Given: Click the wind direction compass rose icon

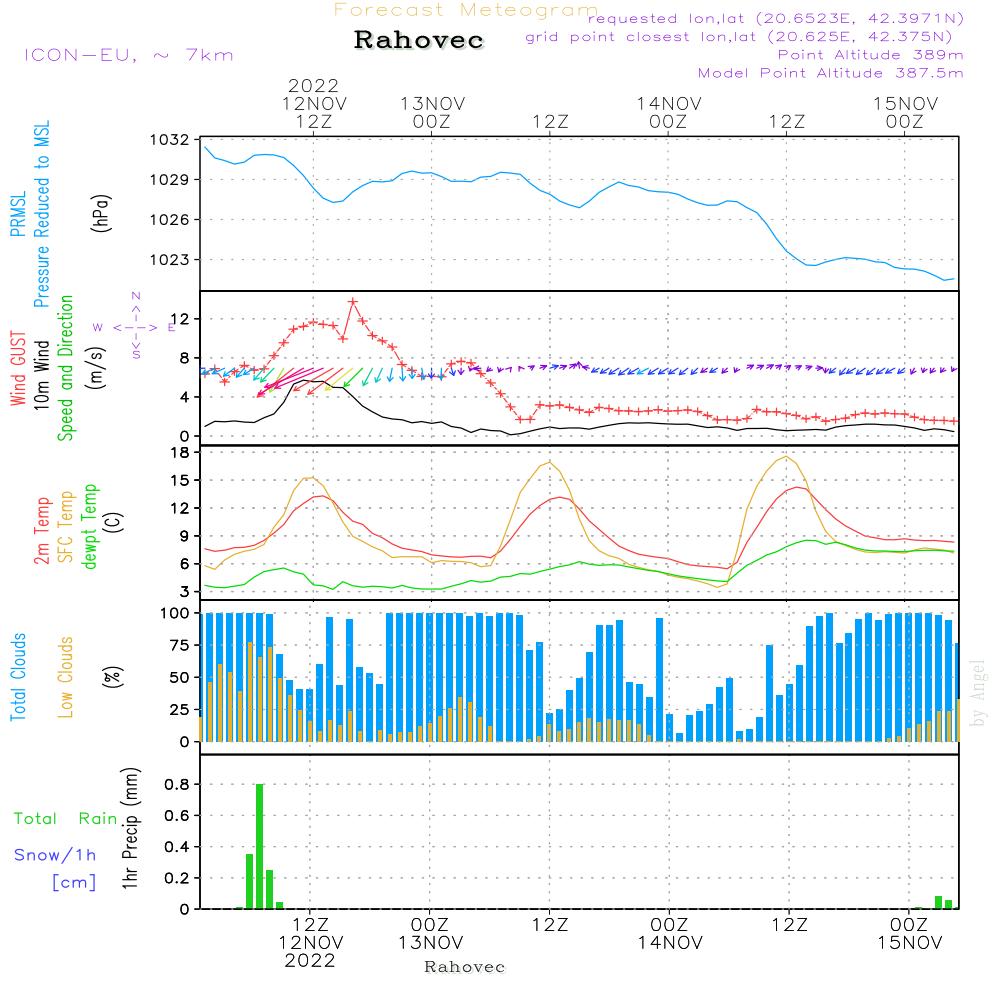Looking at the screenshot, I should (x=135, y=327).
